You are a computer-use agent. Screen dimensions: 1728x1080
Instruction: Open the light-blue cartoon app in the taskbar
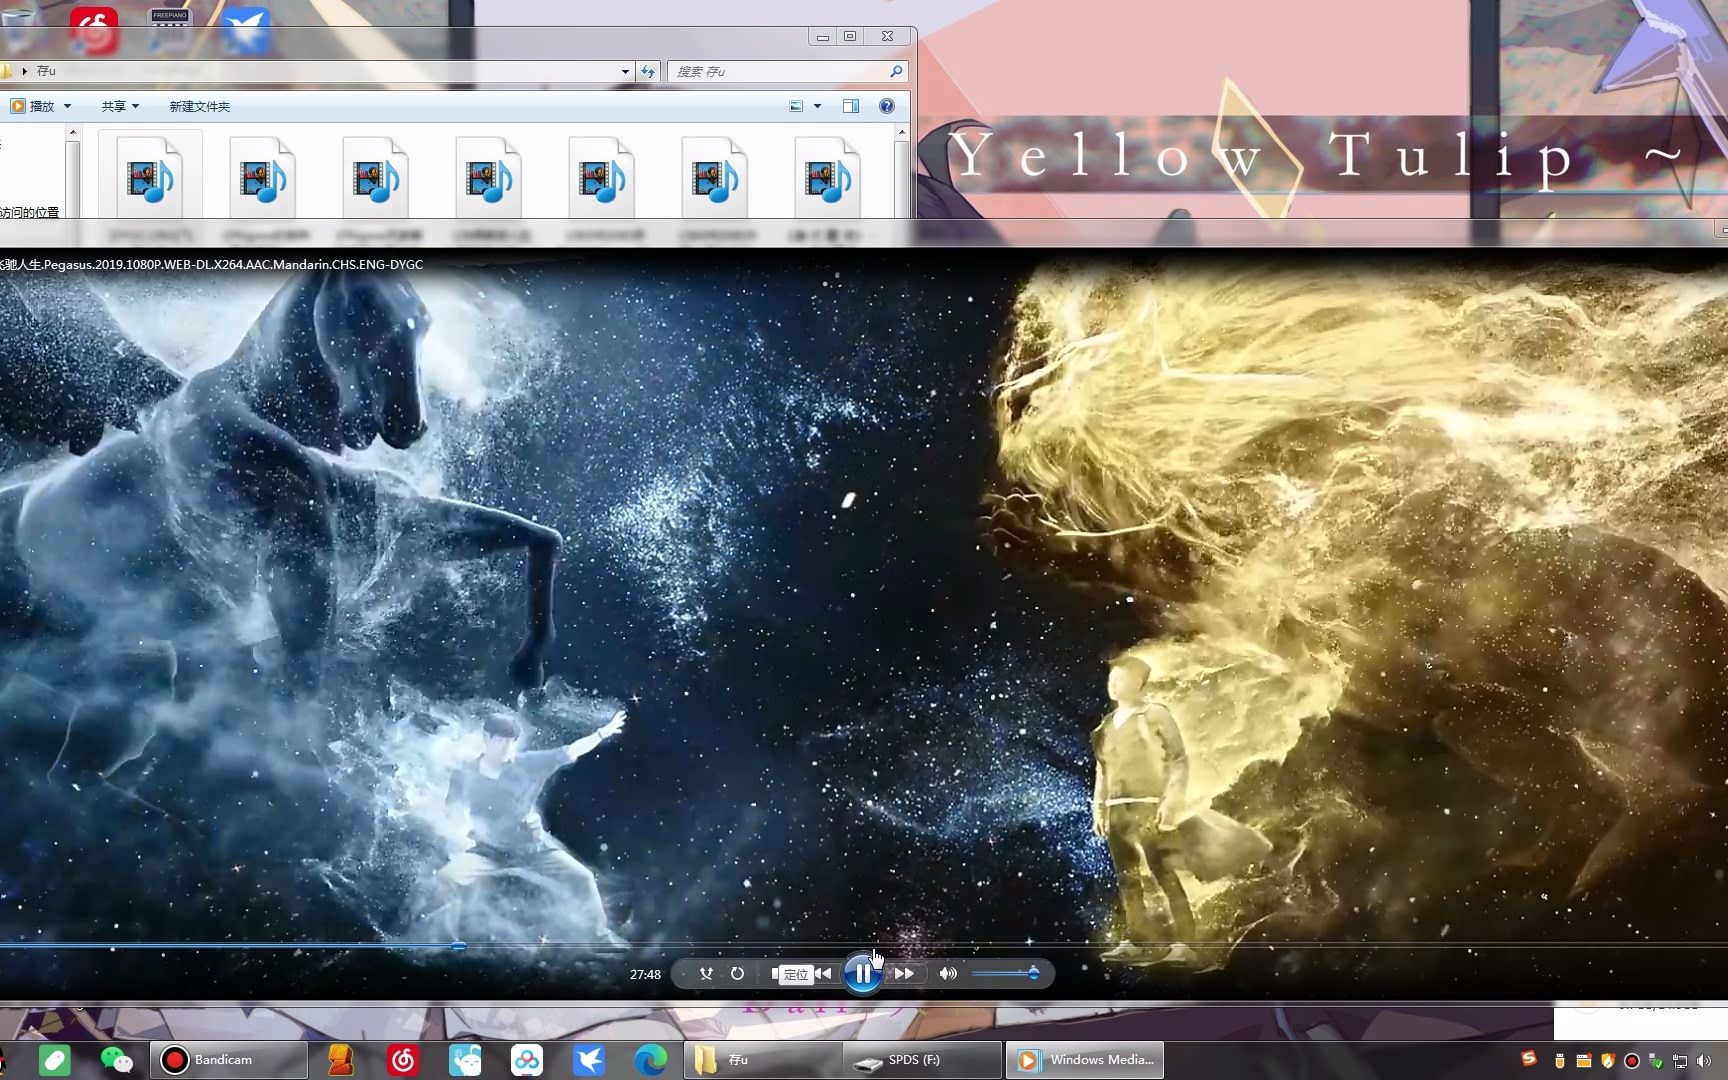[x=465, y=1060]
